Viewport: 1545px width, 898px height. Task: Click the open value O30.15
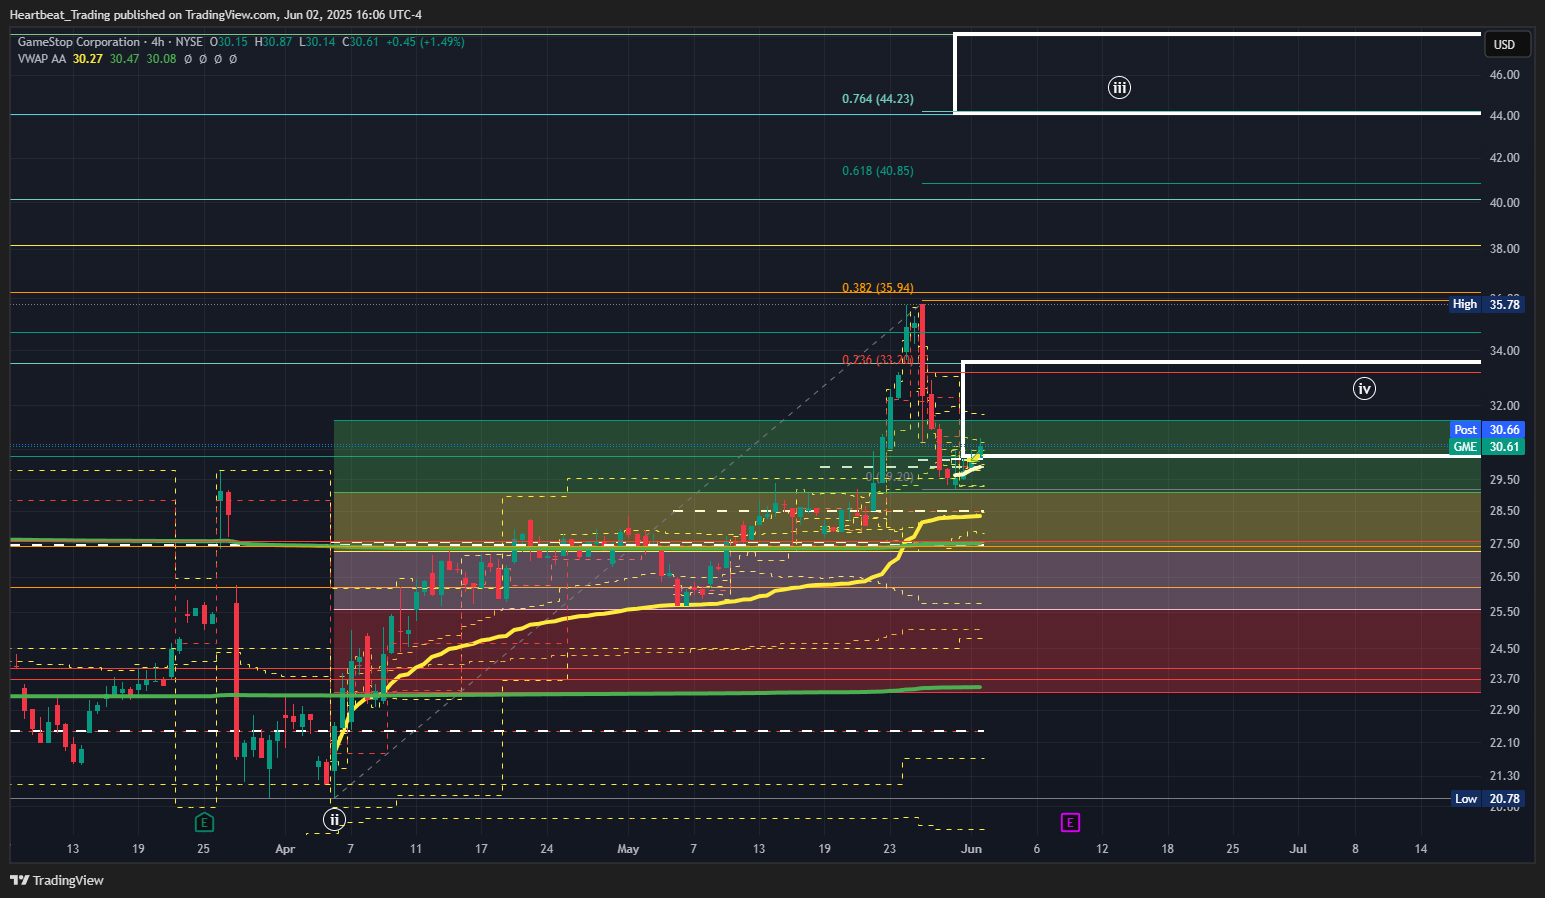229,42
